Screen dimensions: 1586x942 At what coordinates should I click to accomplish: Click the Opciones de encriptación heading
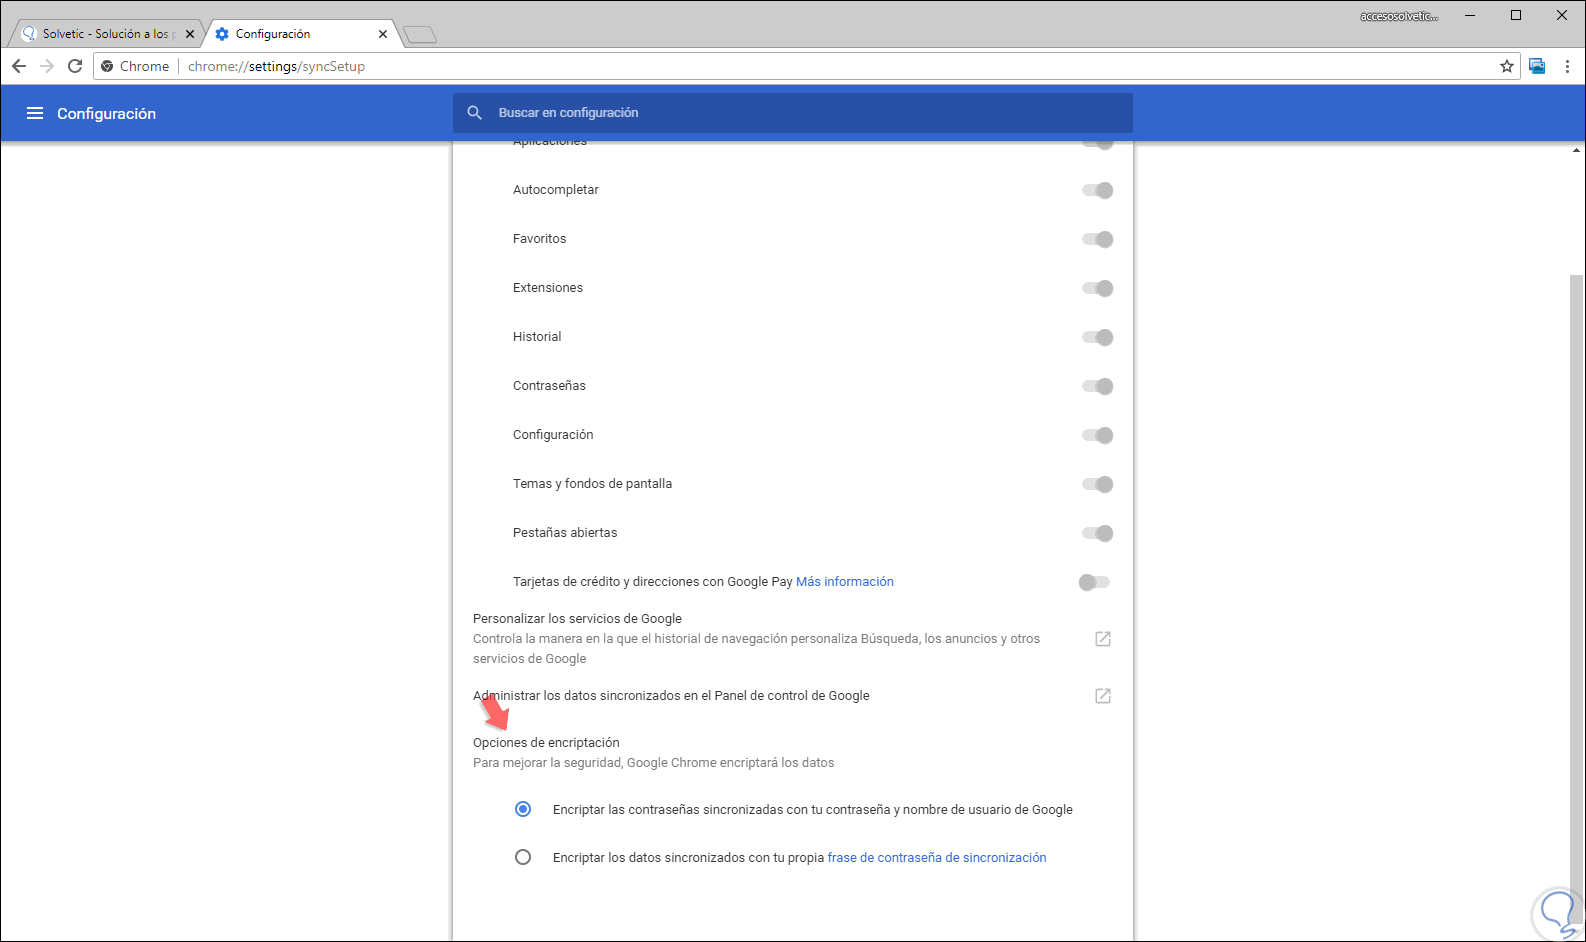pos(546,743)
